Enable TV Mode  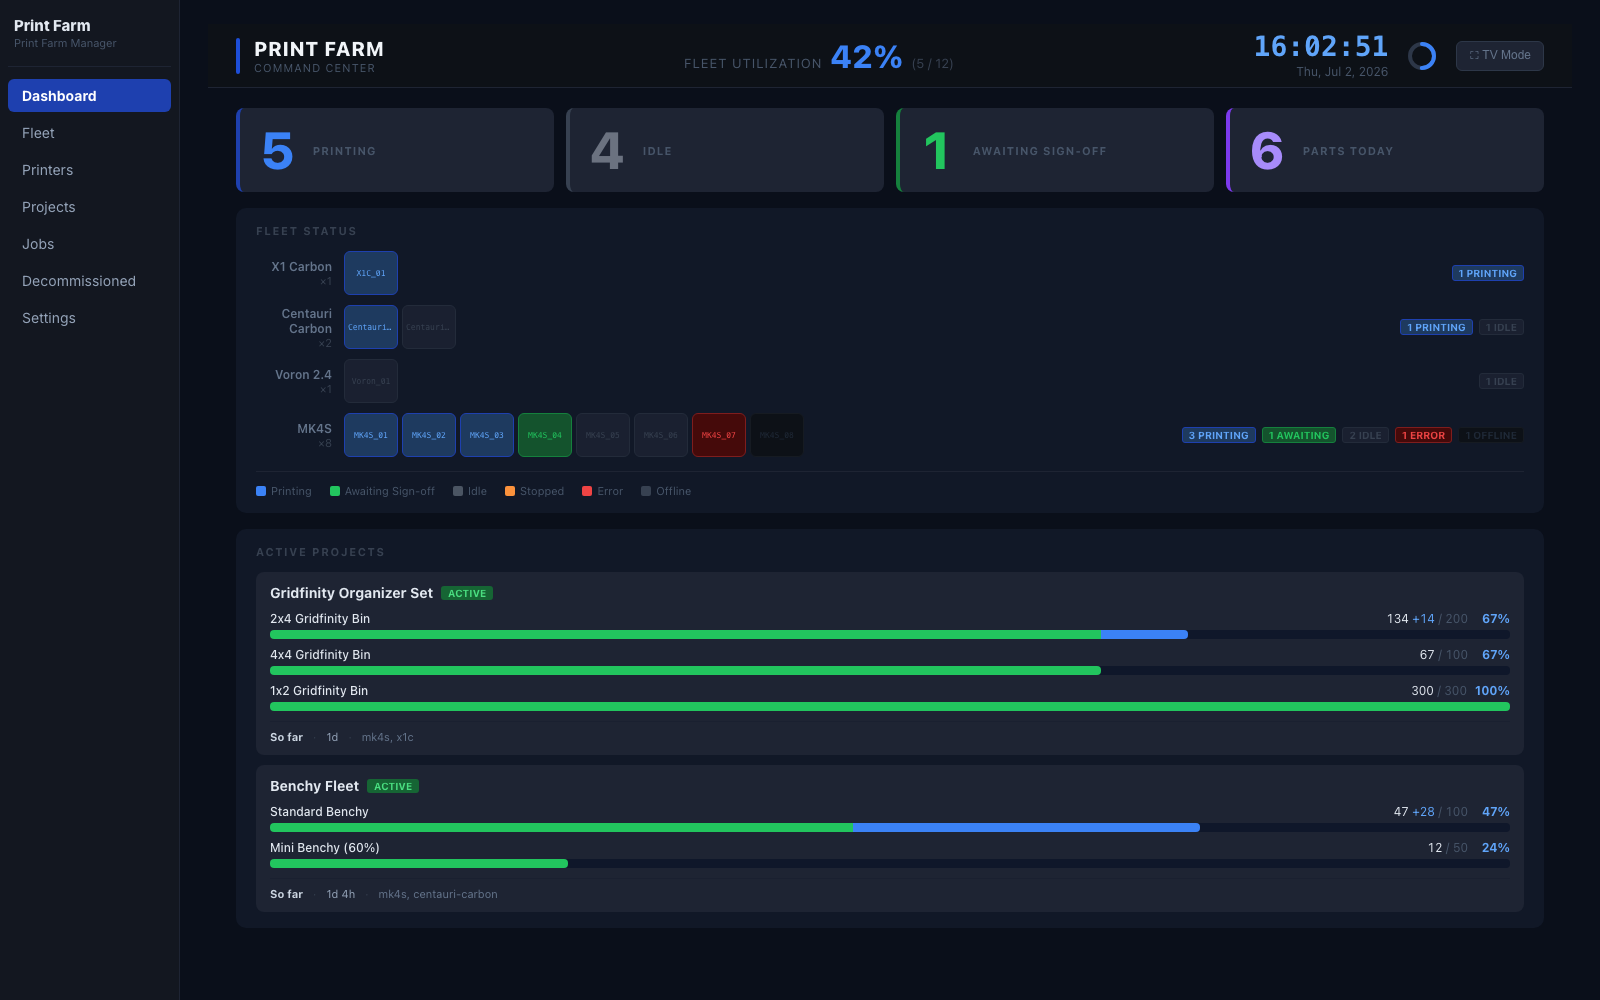click(x=1500, y=56)
